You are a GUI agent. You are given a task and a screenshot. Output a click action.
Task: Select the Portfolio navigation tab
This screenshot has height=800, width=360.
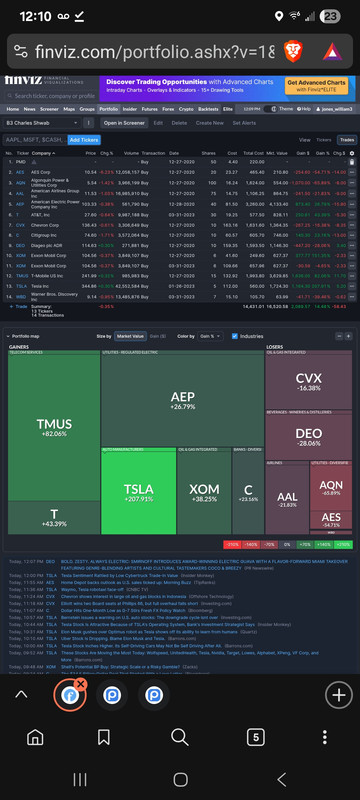click(108, 109)
